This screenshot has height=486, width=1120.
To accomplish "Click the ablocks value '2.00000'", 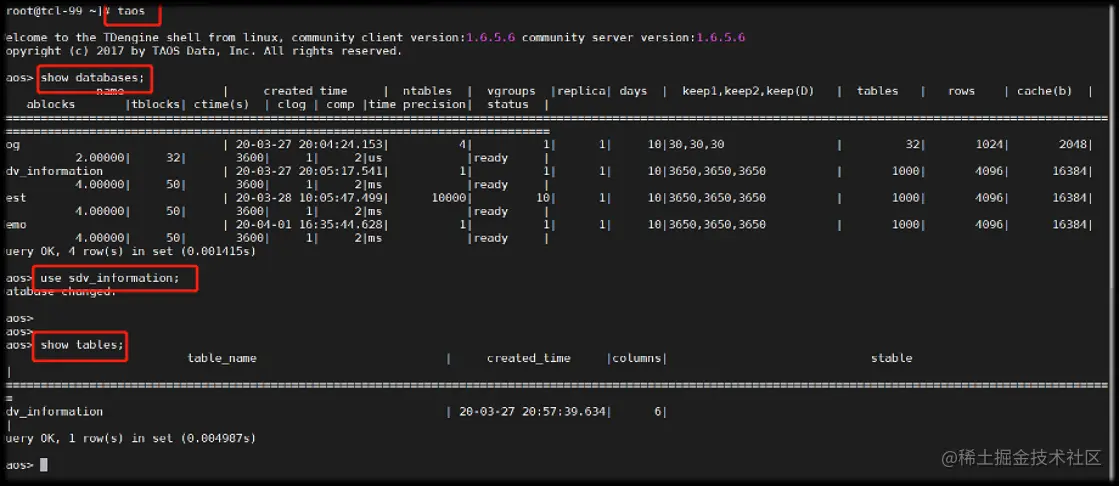I will (x=100, y=158).
